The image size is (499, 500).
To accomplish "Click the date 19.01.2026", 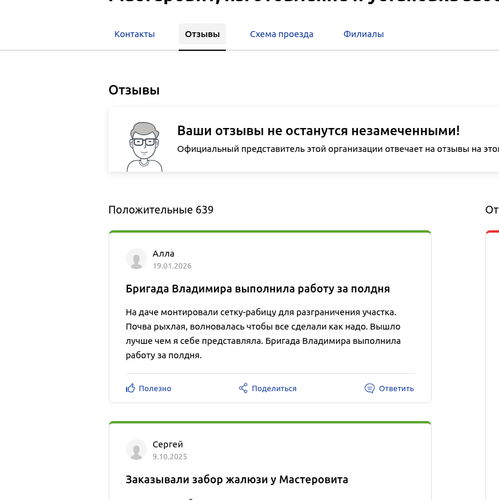I will click(172, 266).
